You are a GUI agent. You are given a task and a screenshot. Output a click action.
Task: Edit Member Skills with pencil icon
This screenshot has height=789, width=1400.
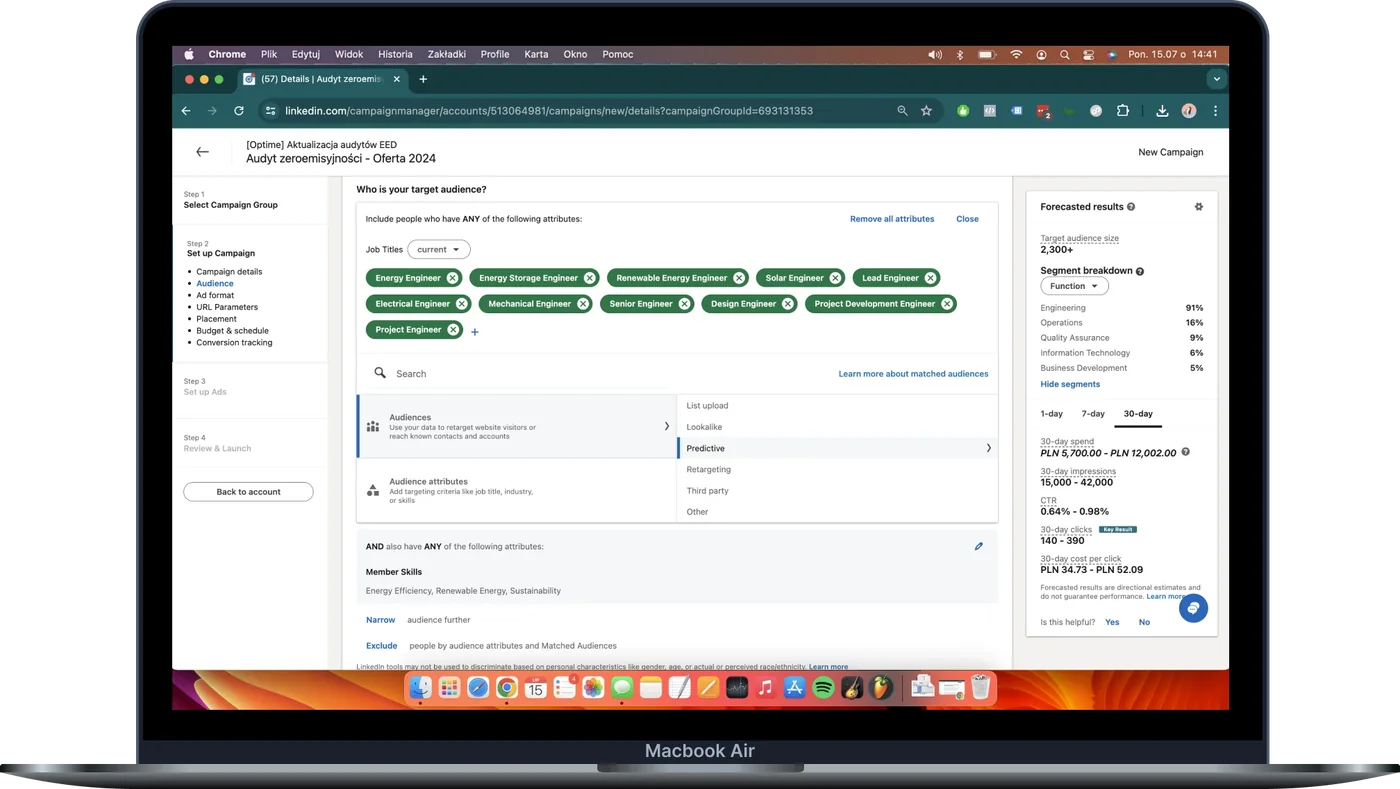tap(978, 546)
